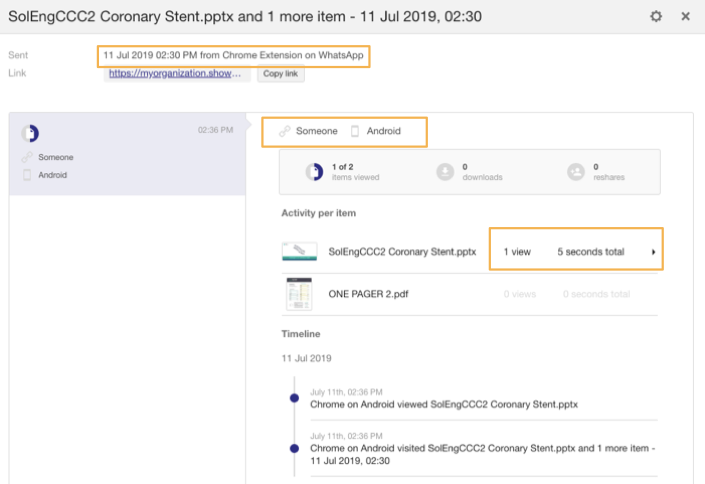Click the SolEngCCC2 Coronary Stent.pptx thumbnail

[299, 252]
